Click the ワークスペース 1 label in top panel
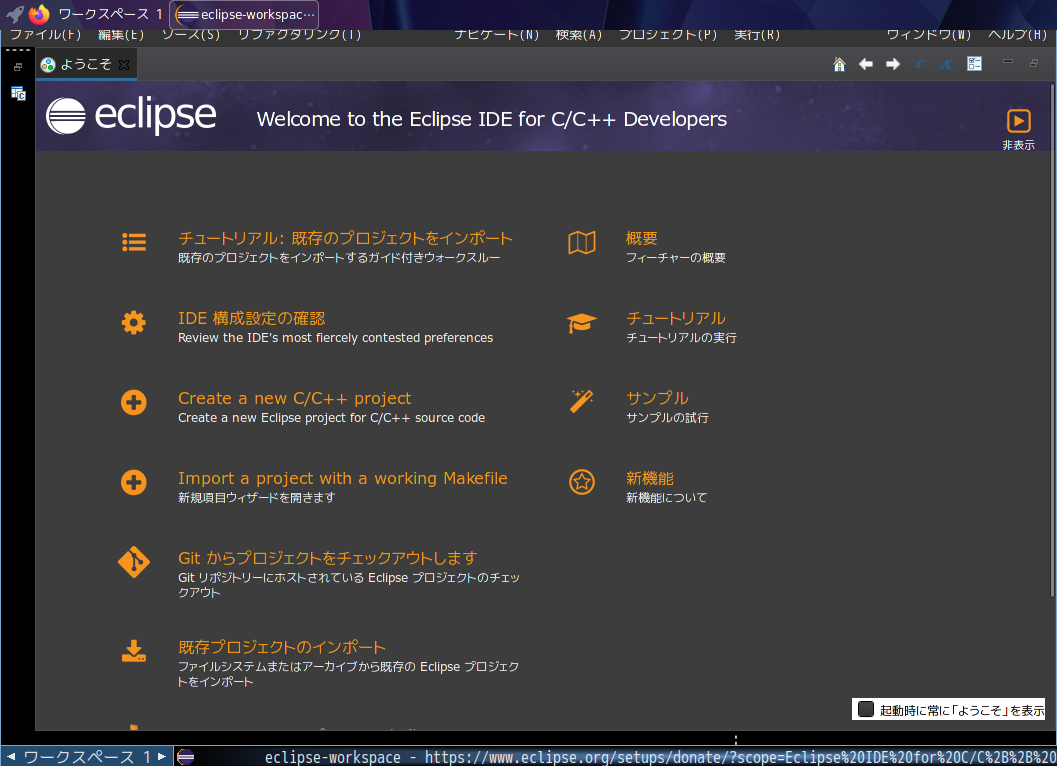1057x766 pixels. 111,14
